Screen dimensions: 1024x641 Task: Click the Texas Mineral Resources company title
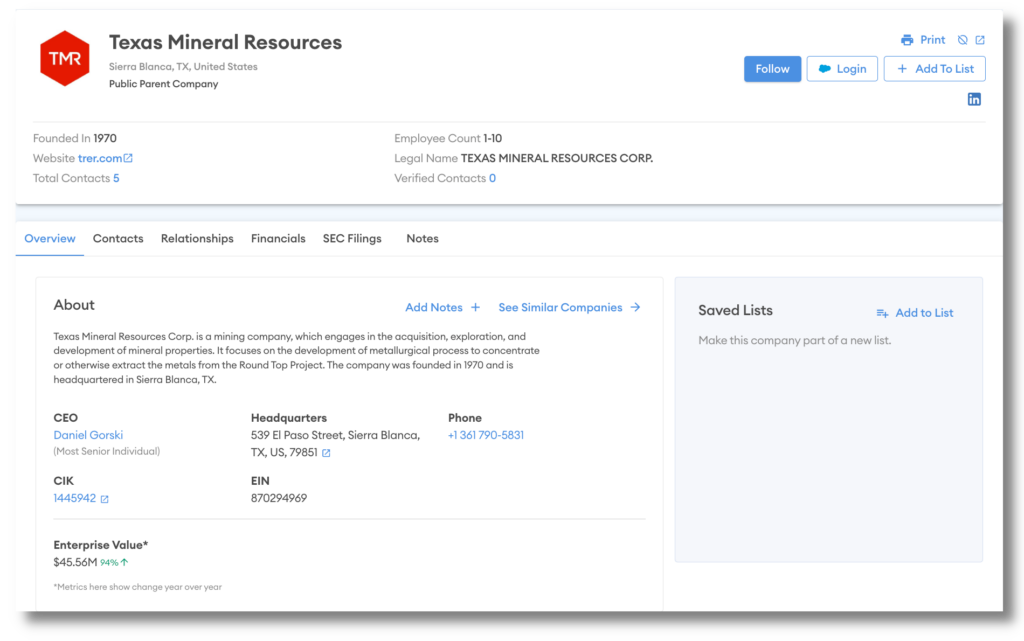(x=225, y=42)
